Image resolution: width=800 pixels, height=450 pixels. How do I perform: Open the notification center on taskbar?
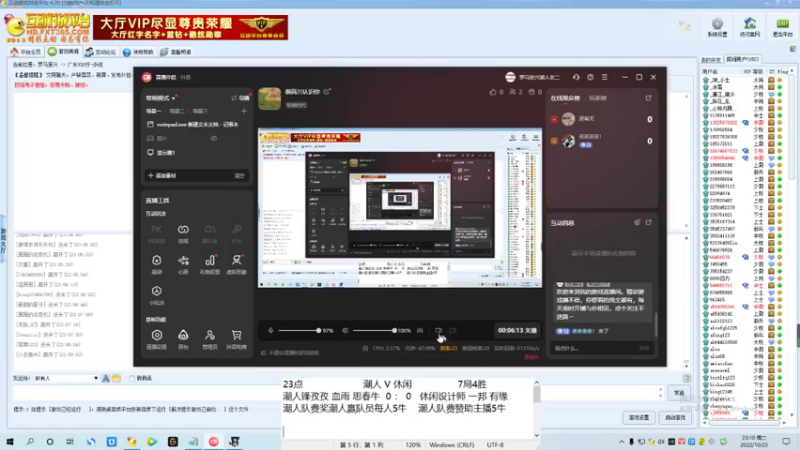coord(786,442)
